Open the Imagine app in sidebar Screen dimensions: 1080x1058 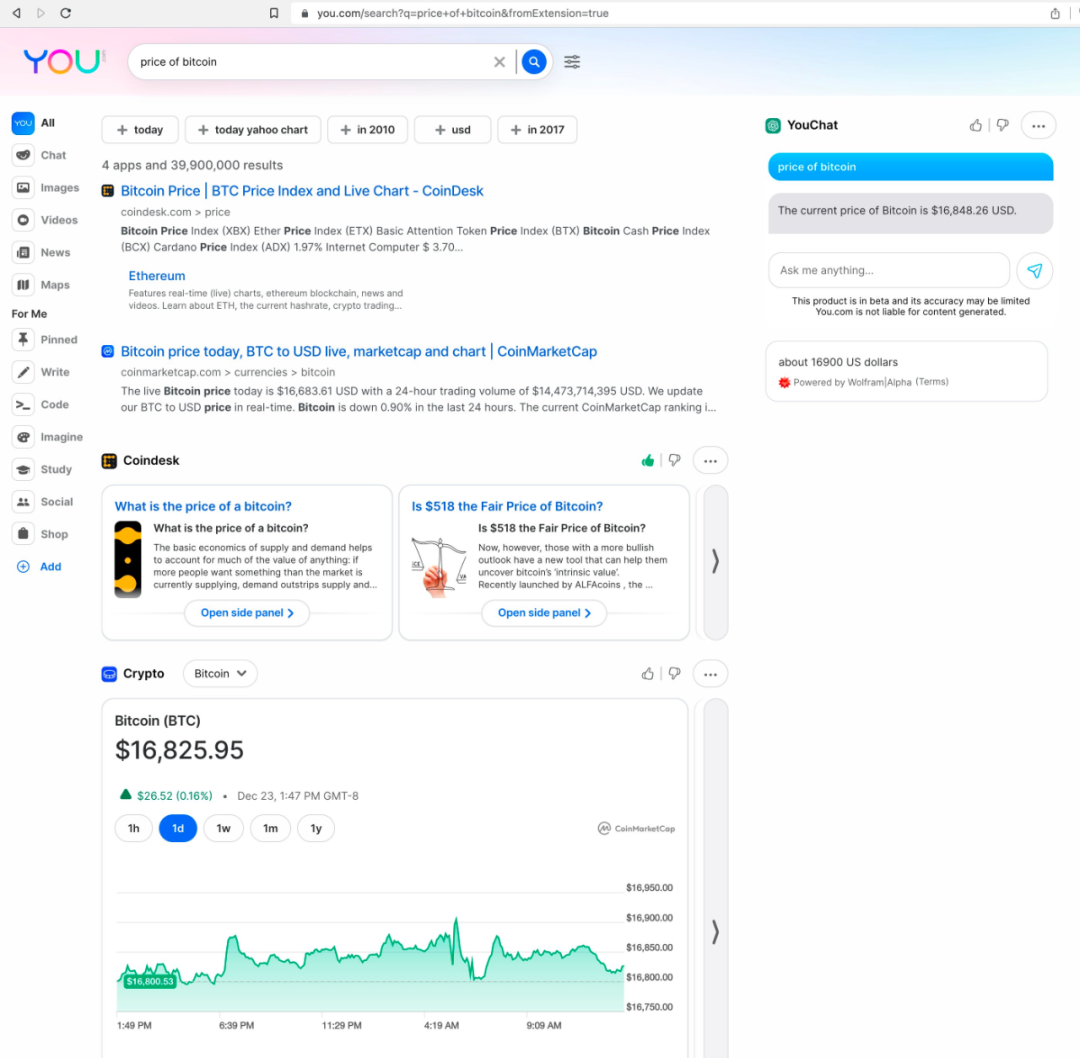pyautogui.click(x=48, y=437)
